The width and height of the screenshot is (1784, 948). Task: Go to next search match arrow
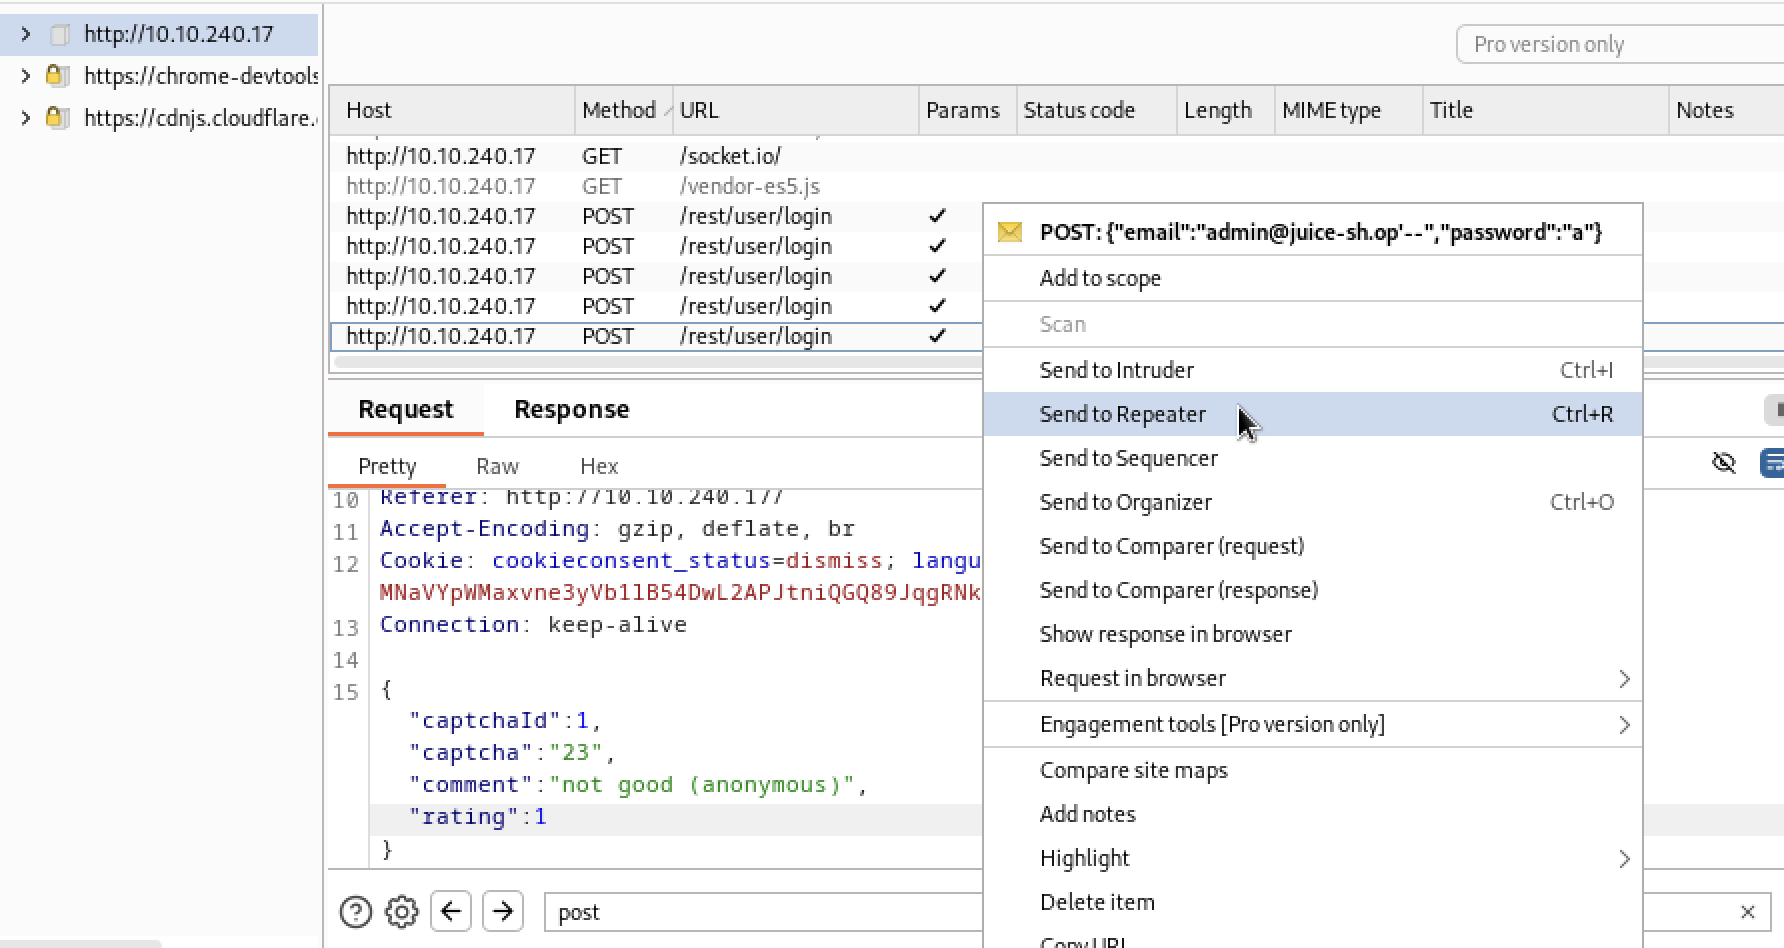click(503, 912)
